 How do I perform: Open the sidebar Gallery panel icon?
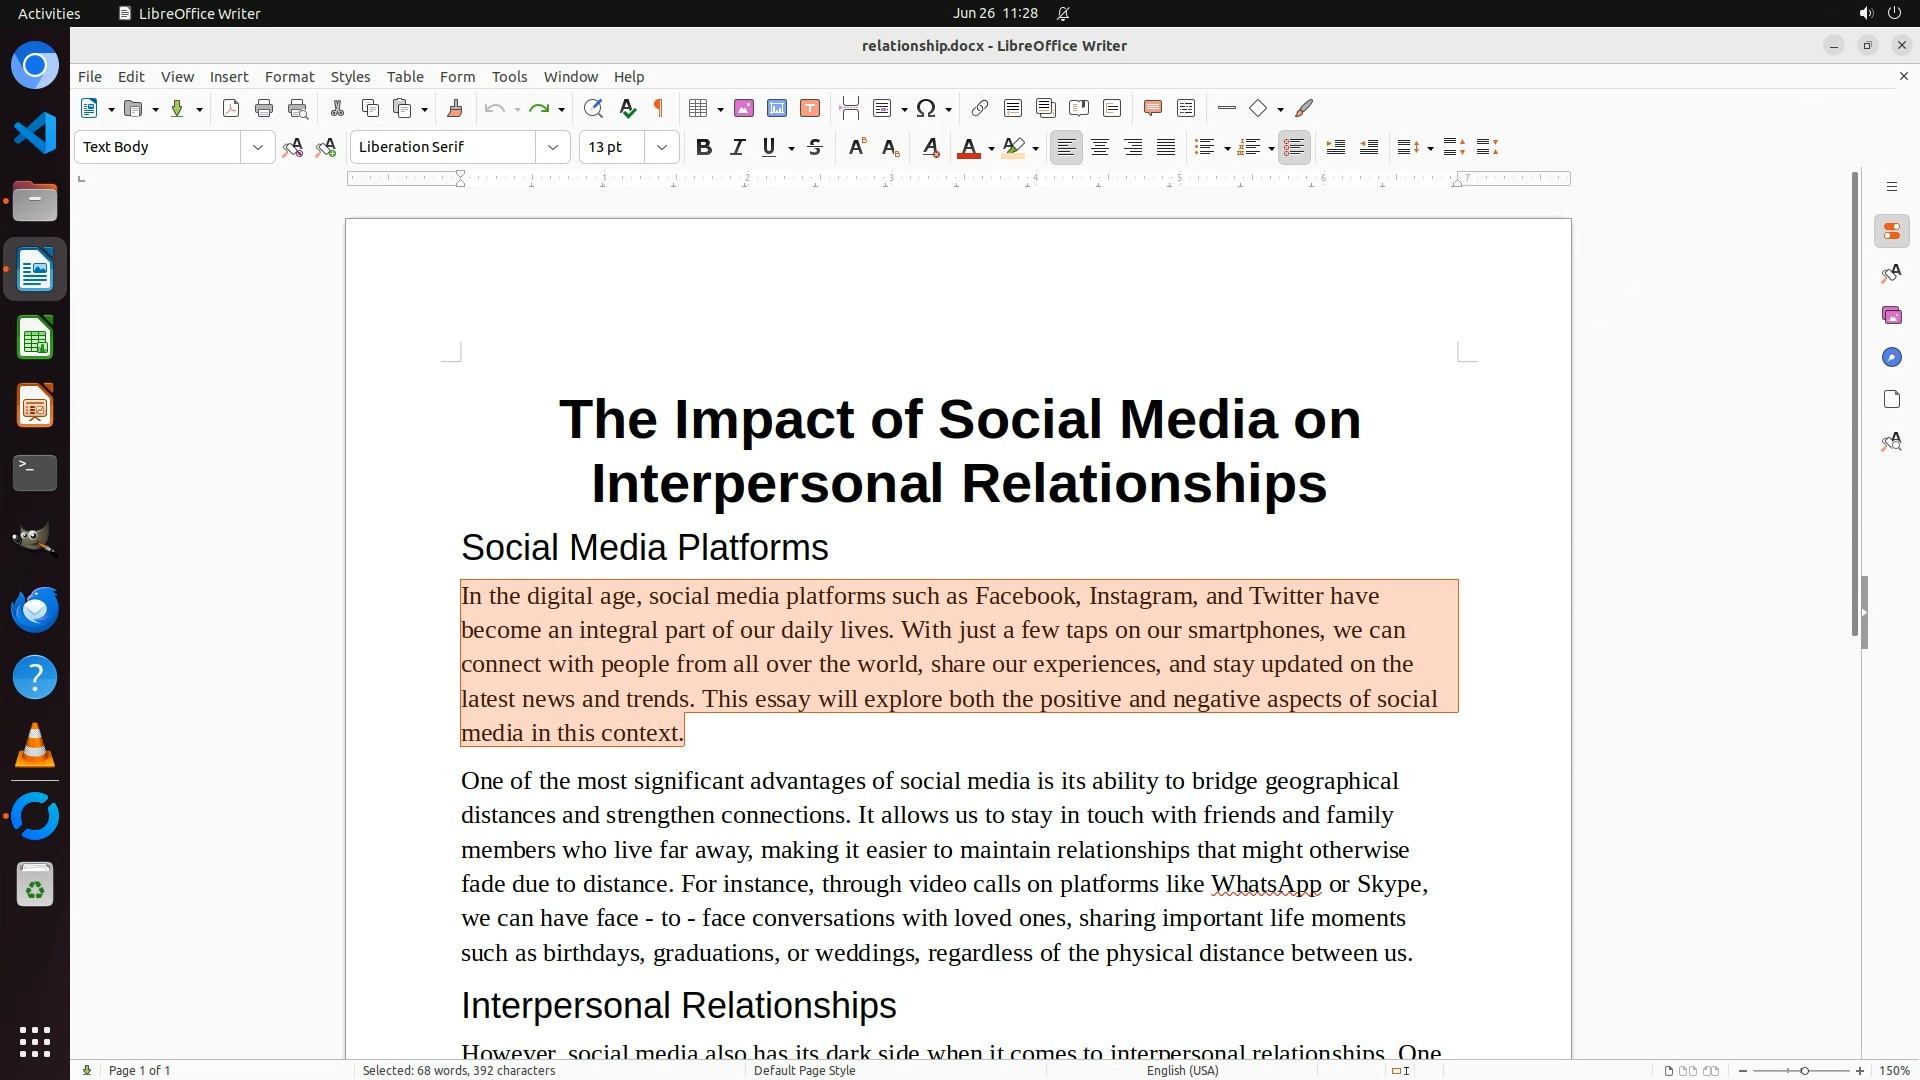(1891, 316)
